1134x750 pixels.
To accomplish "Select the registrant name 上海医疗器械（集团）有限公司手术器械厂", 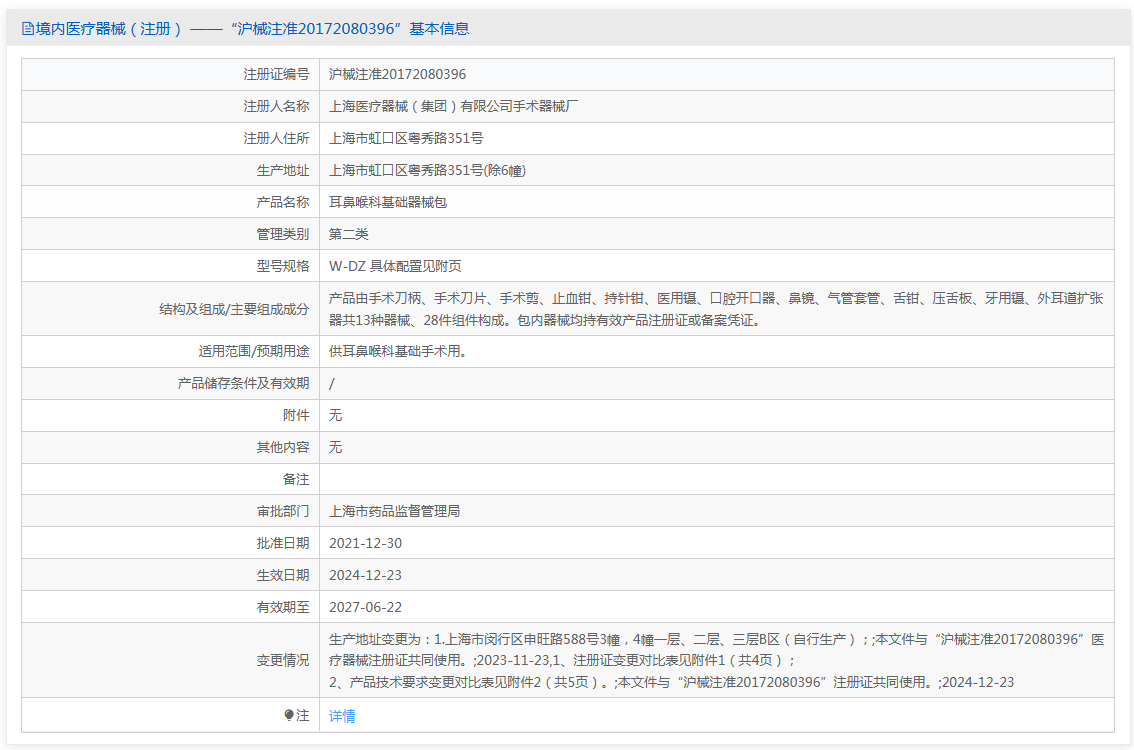I will click(453, 106).
